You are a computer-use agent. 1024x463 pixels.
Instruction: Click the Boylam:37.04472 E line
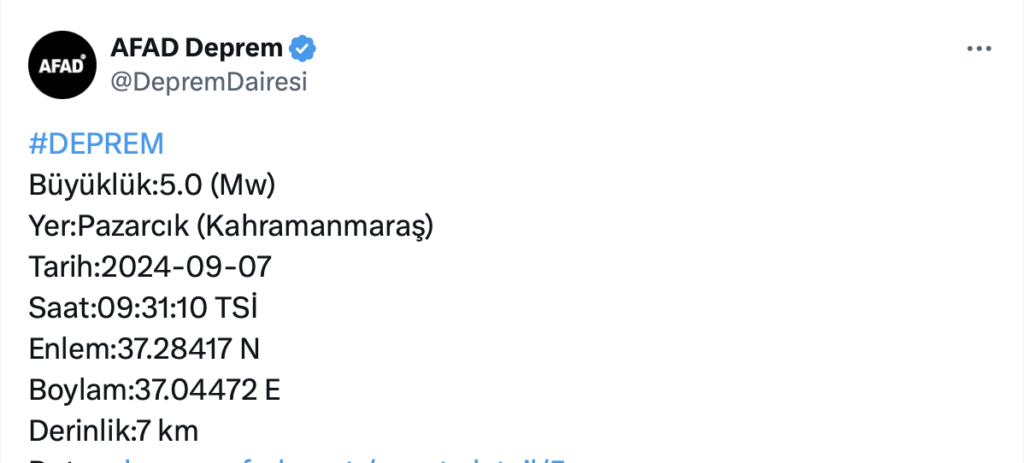point(155,390)
